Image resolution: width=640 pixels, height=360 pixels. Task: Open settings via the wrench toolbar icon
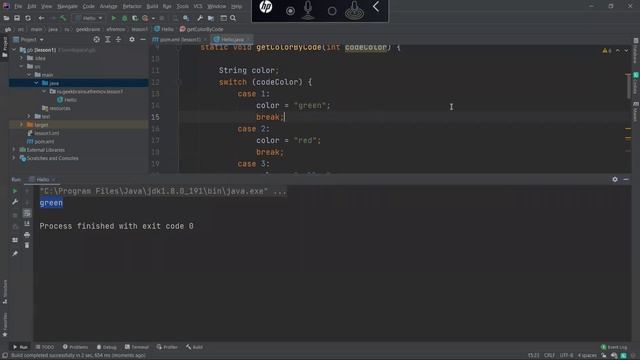pyautogui.click(x=200, y=18)
